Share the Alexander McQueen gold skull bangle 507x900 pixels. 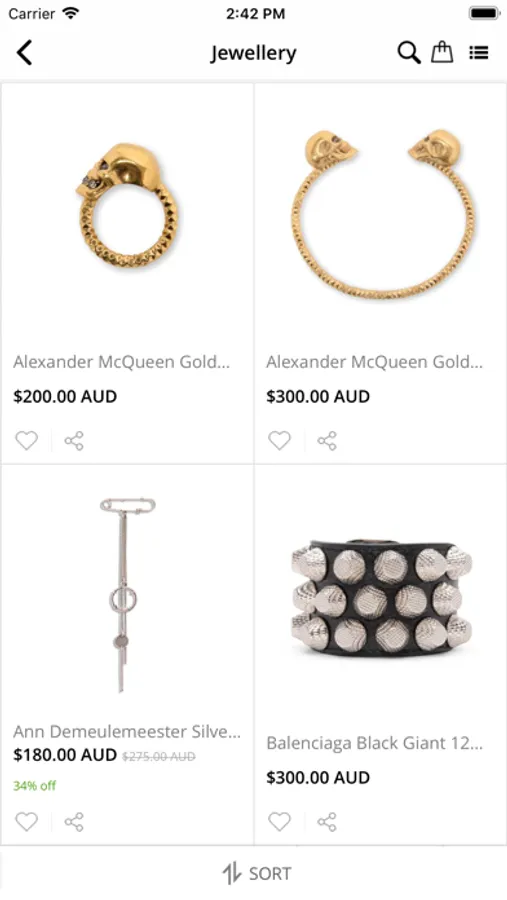click(x=327, y=441)
